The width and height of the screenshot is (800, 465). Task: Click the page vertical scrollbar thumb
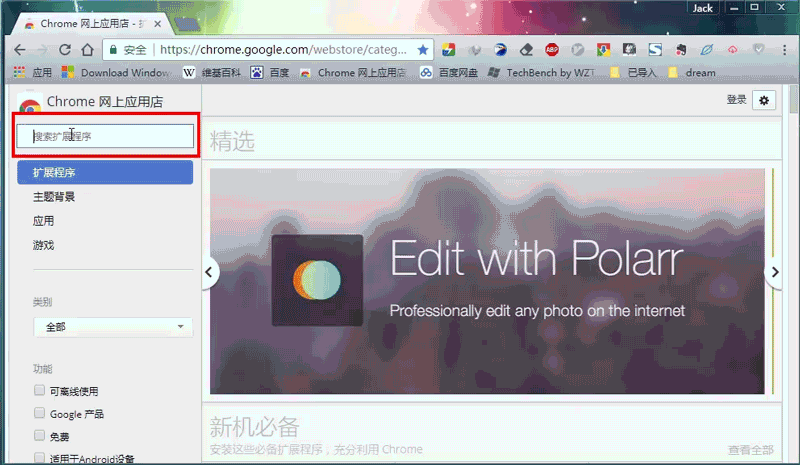point(793,99)
